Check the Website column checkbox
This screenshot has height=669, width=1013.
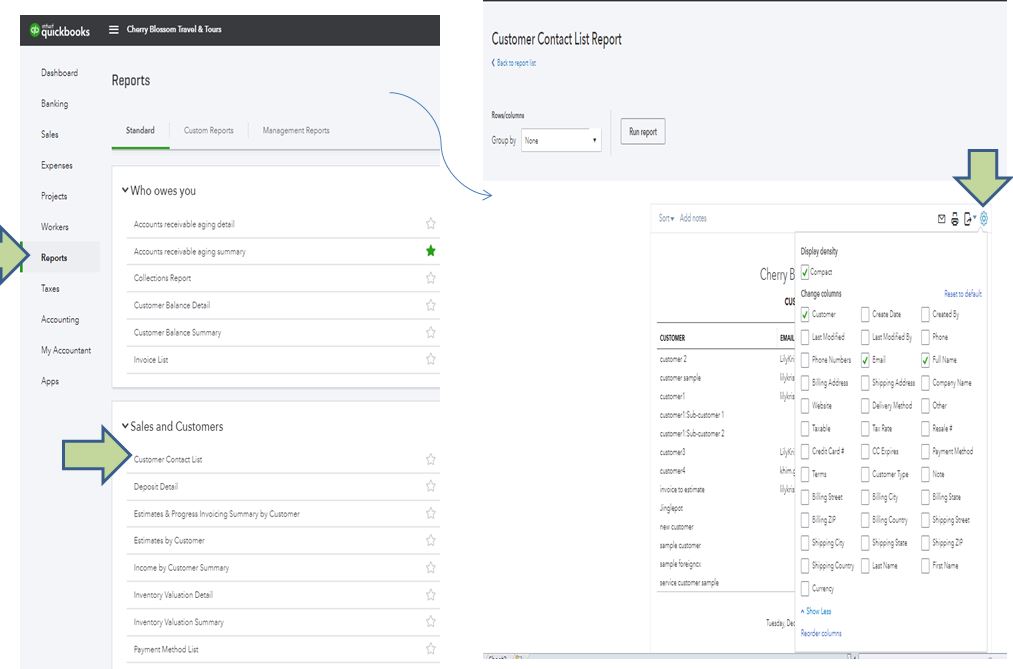pos(804,406)
